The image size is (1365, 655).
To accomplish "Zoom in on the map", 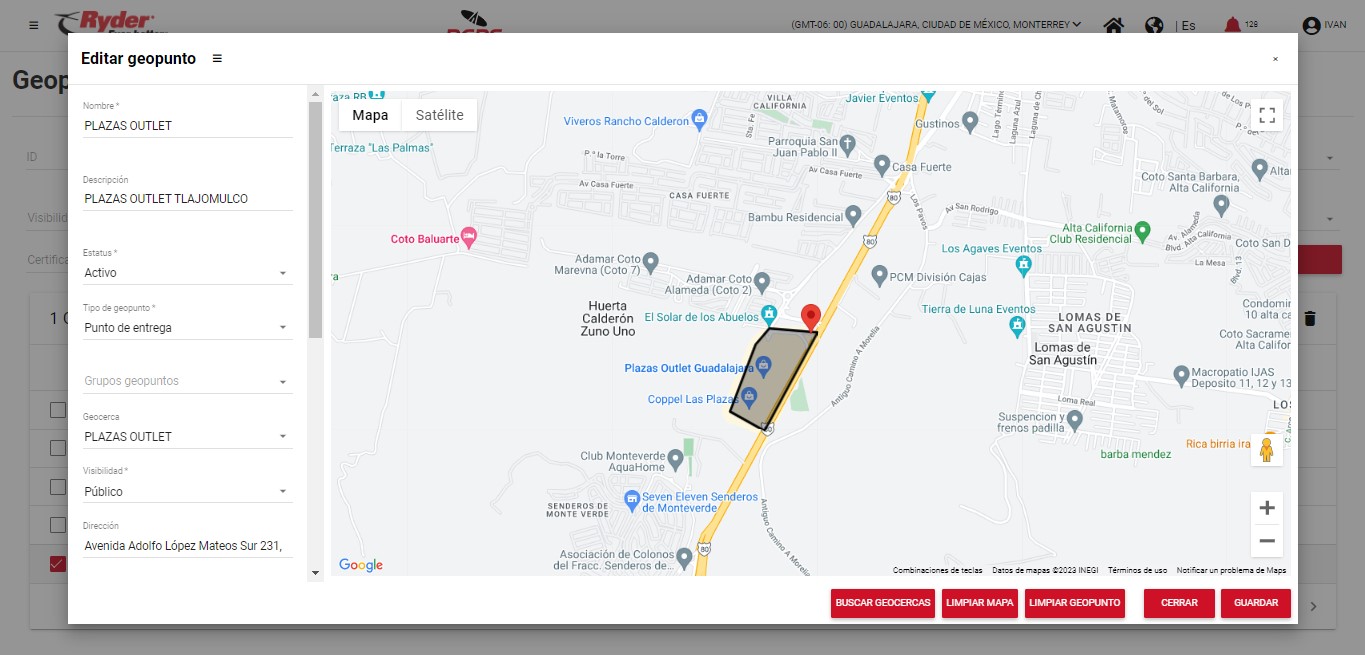I will (1266, 508).
